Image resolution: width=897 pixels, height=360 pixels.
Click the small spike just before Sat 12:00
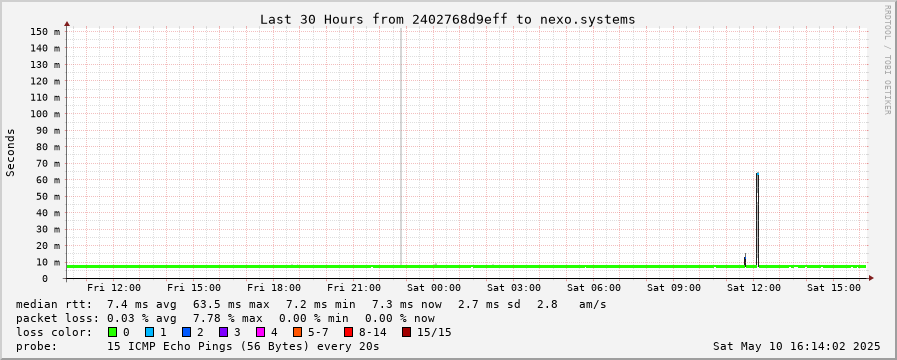pyautogui.click(x=745, y=260)
